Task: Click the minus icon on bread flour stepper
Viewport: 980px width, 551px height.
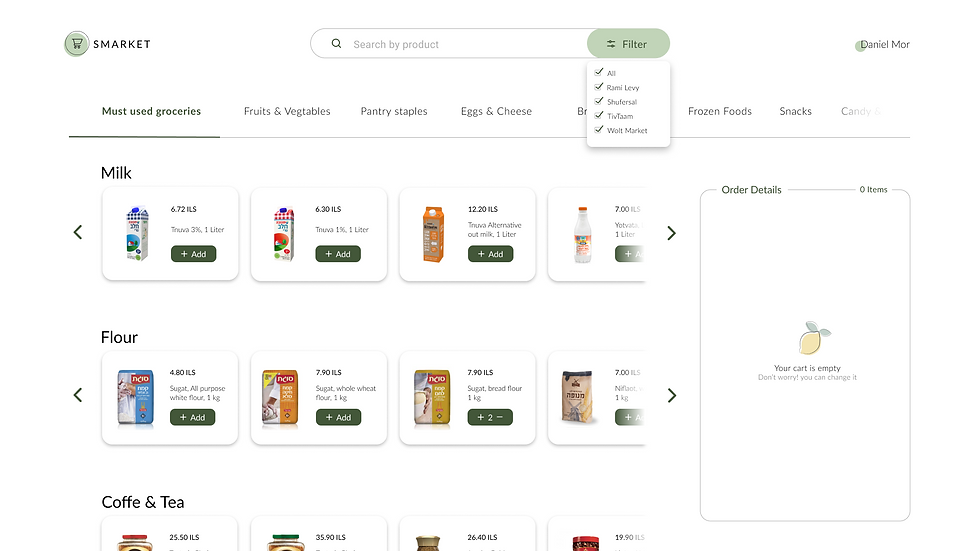Action: coord(500,417)
